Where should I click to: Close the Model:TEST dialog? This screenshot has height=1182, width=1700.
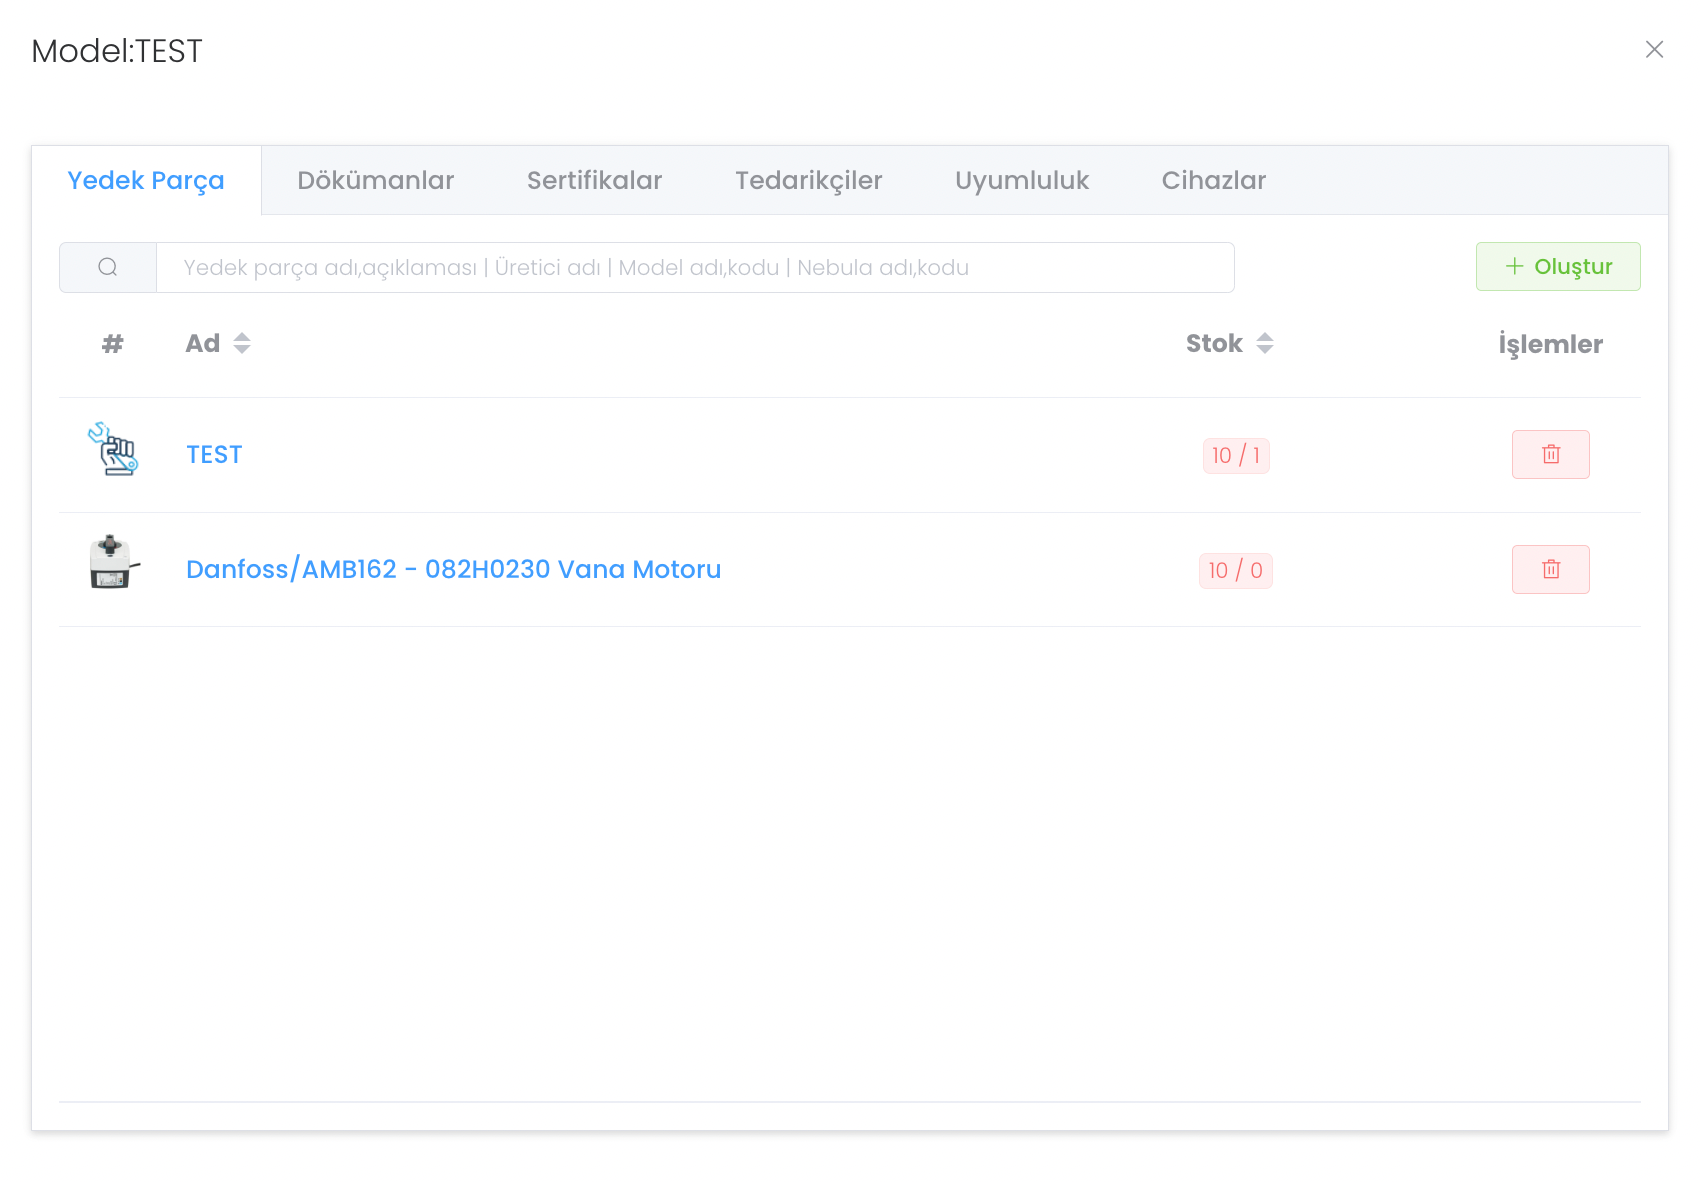[1654, 50]
